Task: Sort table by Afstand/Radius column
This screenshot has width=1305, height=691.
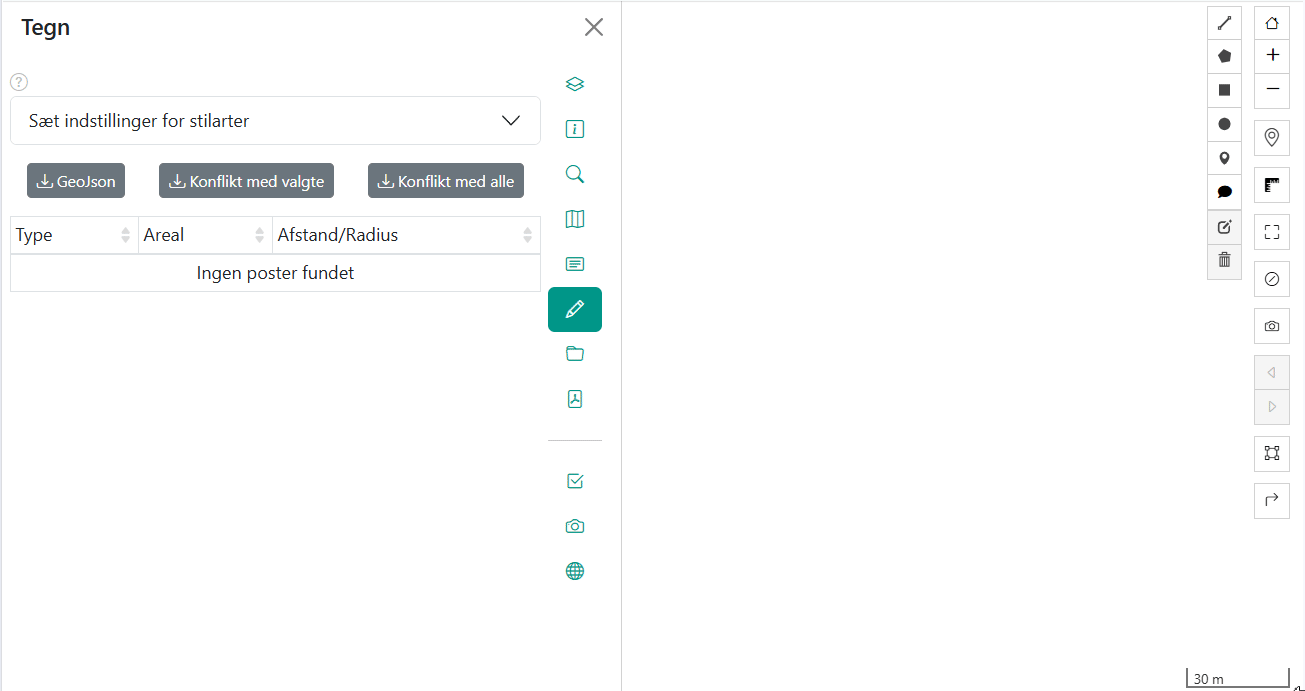Action: click(406, 236)
